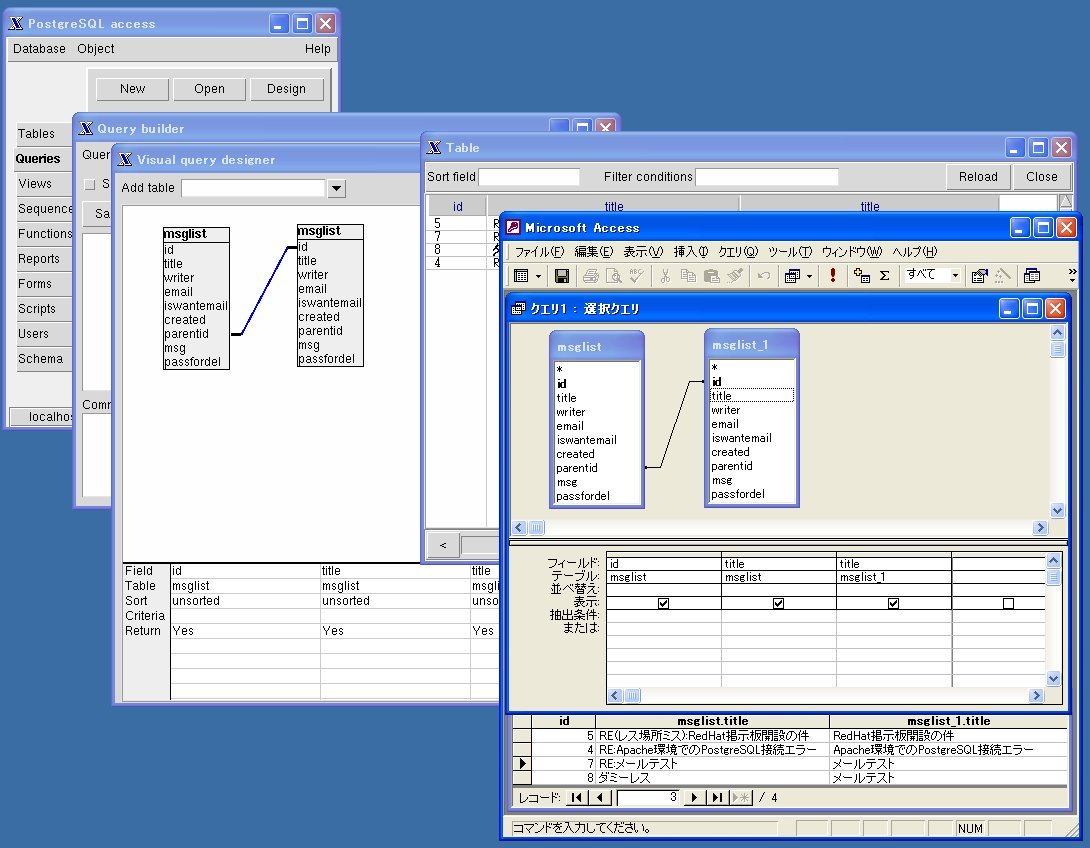Click the Sort field input in Table window
This screenshot has height=848, width=1090.
coord(529,177)
